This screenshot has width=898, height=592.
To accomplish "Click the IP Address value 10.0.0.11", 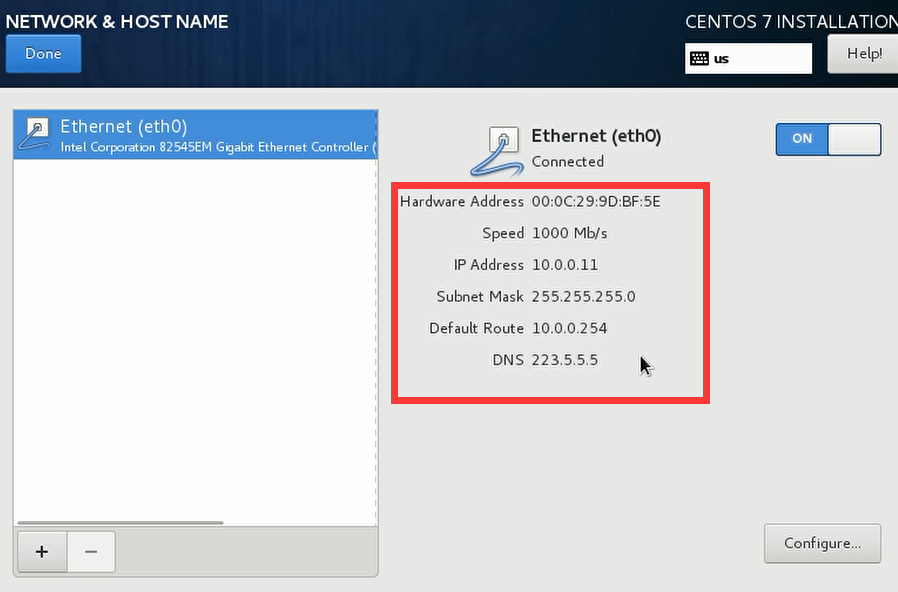I will (x=566, y=265).
